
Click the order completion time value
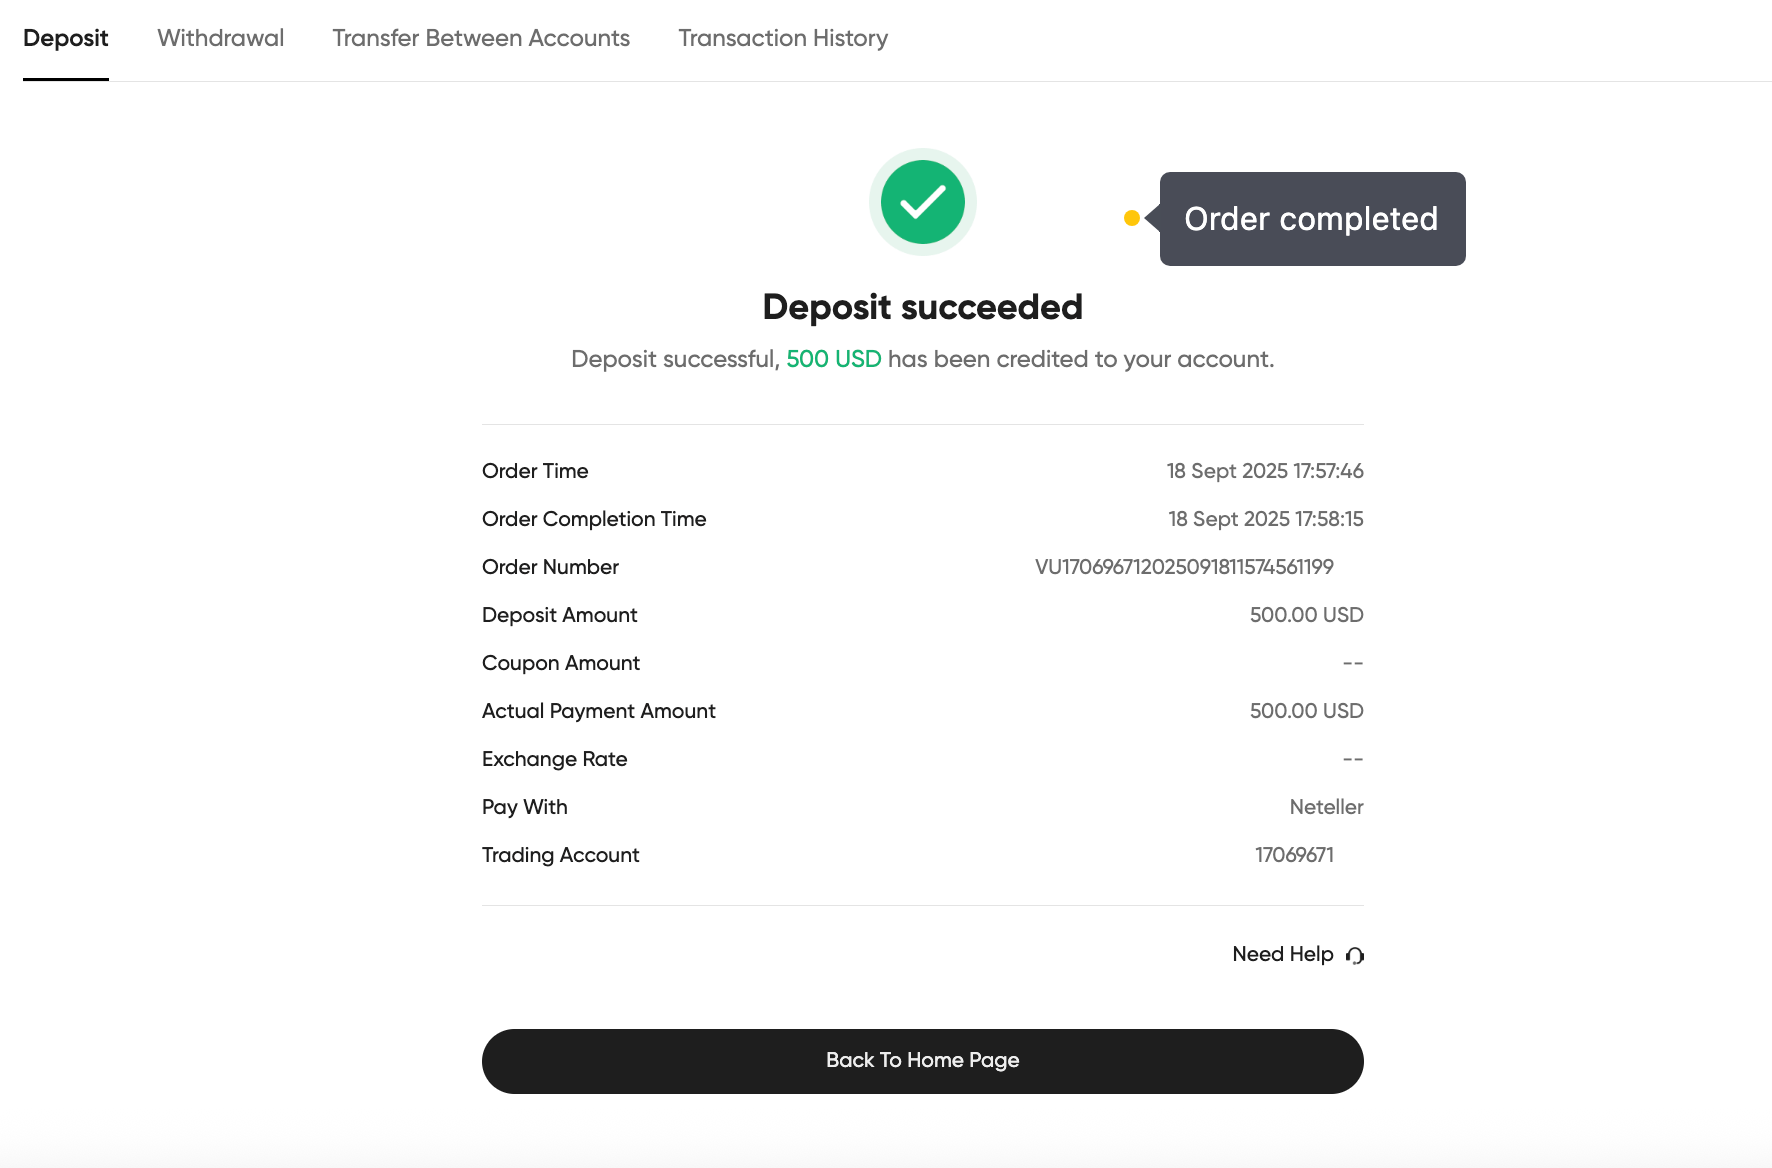click(x=1266, y=519)
